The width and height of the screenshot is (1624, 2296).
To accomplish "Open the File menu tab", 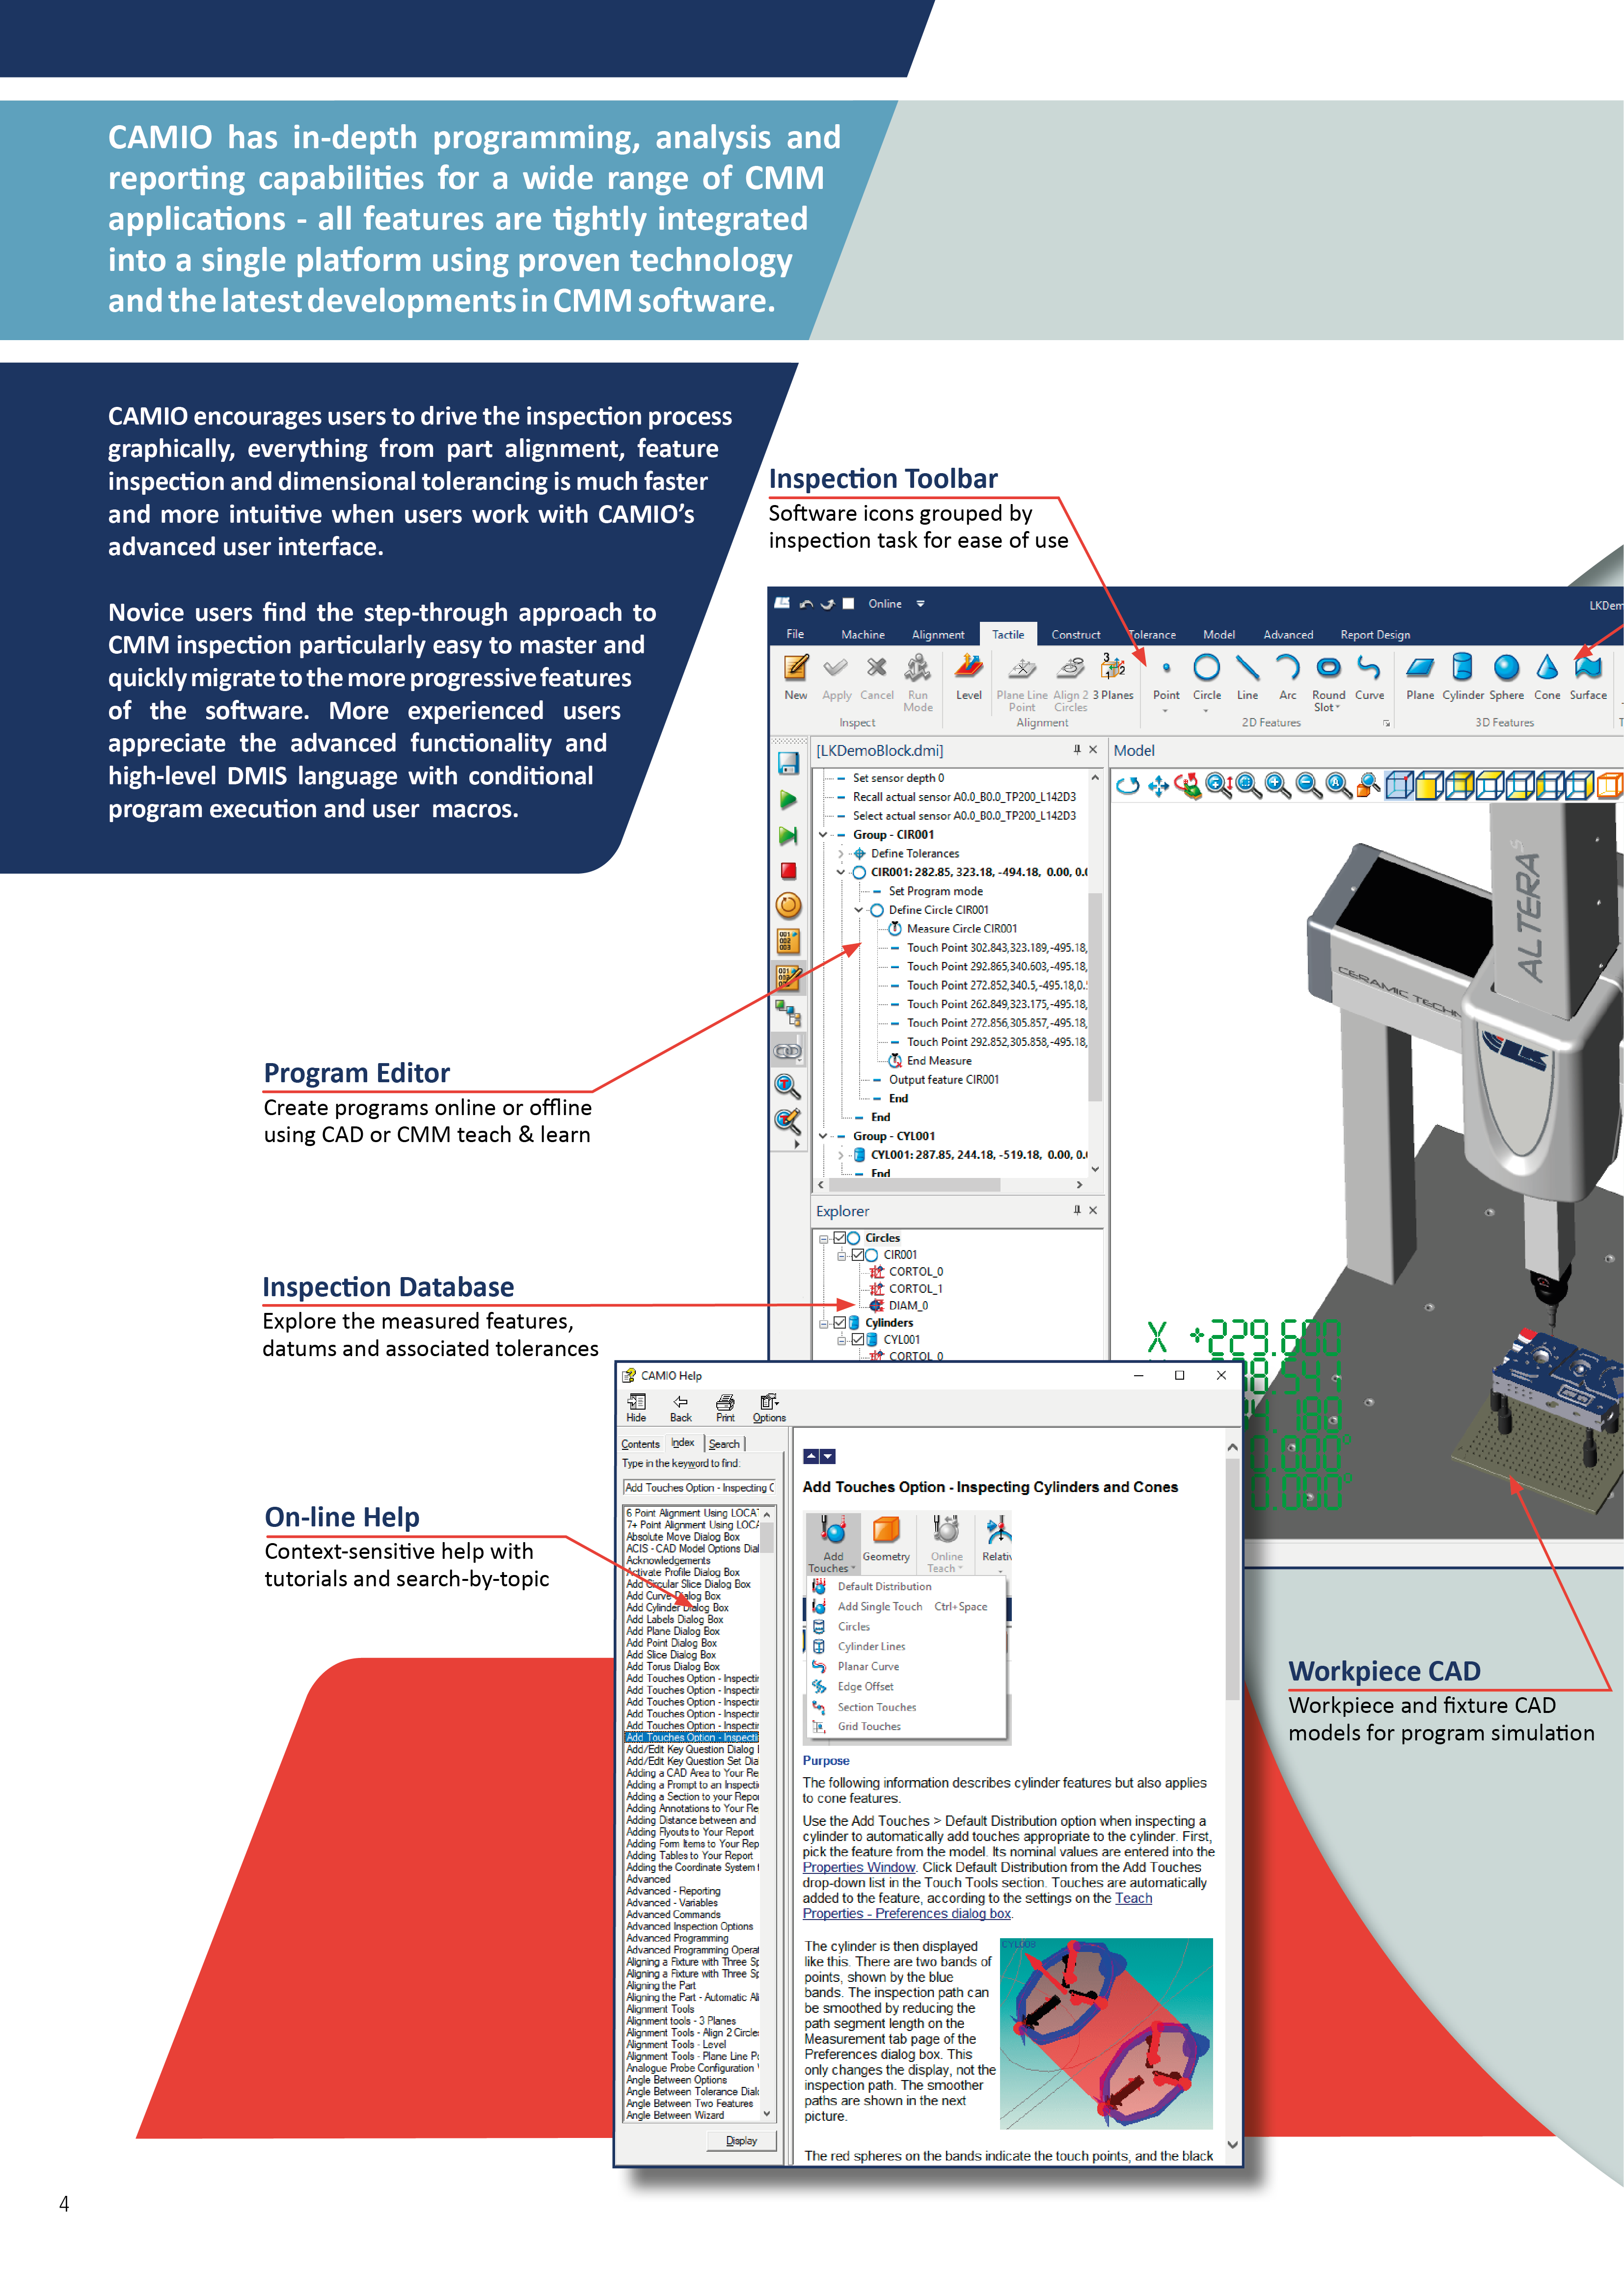I will point(795,634).
